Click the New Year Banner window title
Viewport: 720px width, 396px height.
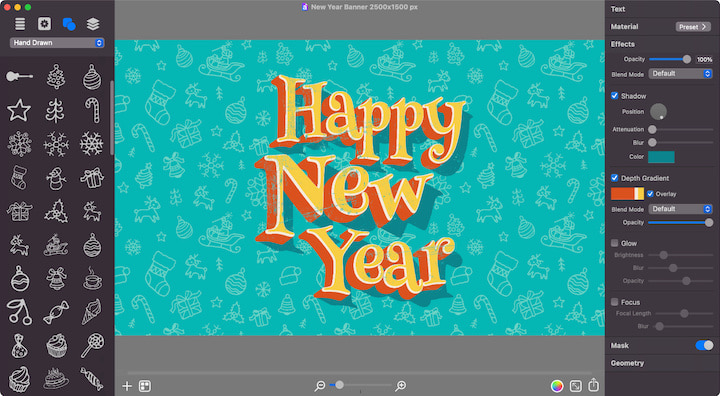(x=364, y=7)
